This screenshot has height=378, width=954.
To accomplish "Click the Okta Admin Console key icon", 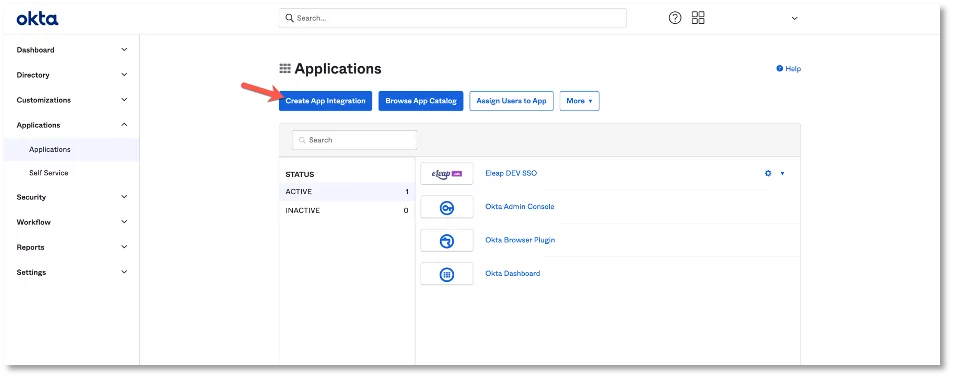I will tap(447, 207).
